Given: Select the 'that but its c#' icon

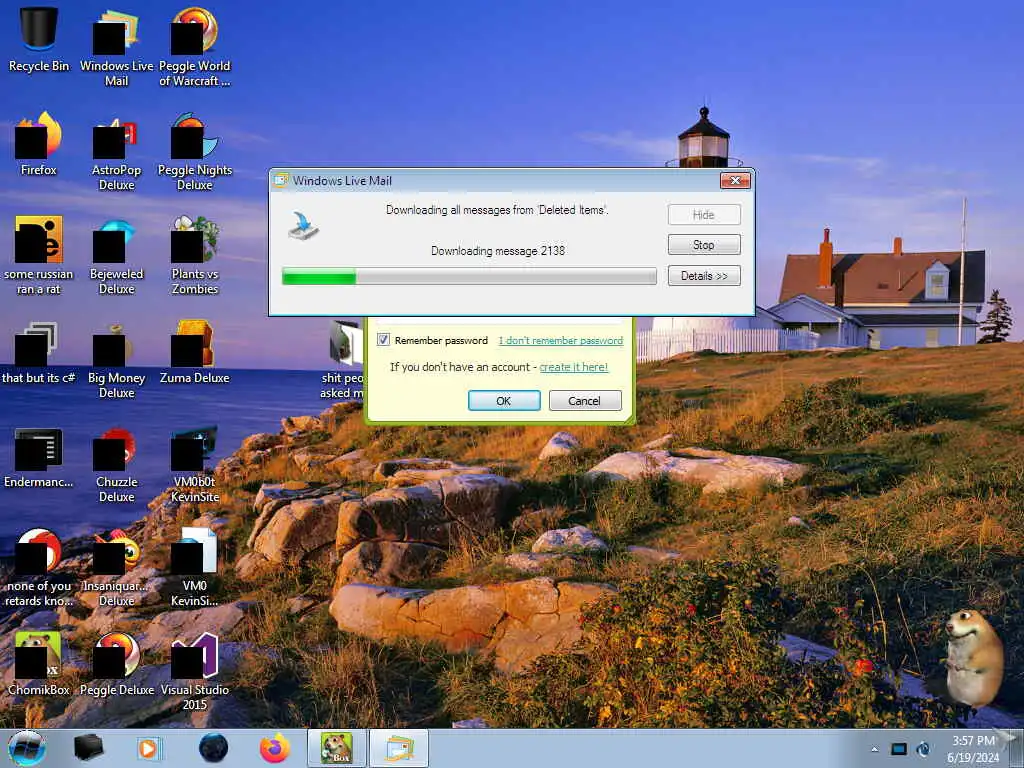Looking at the screenshot, I should pyautogui.click(x=39, y=351).
